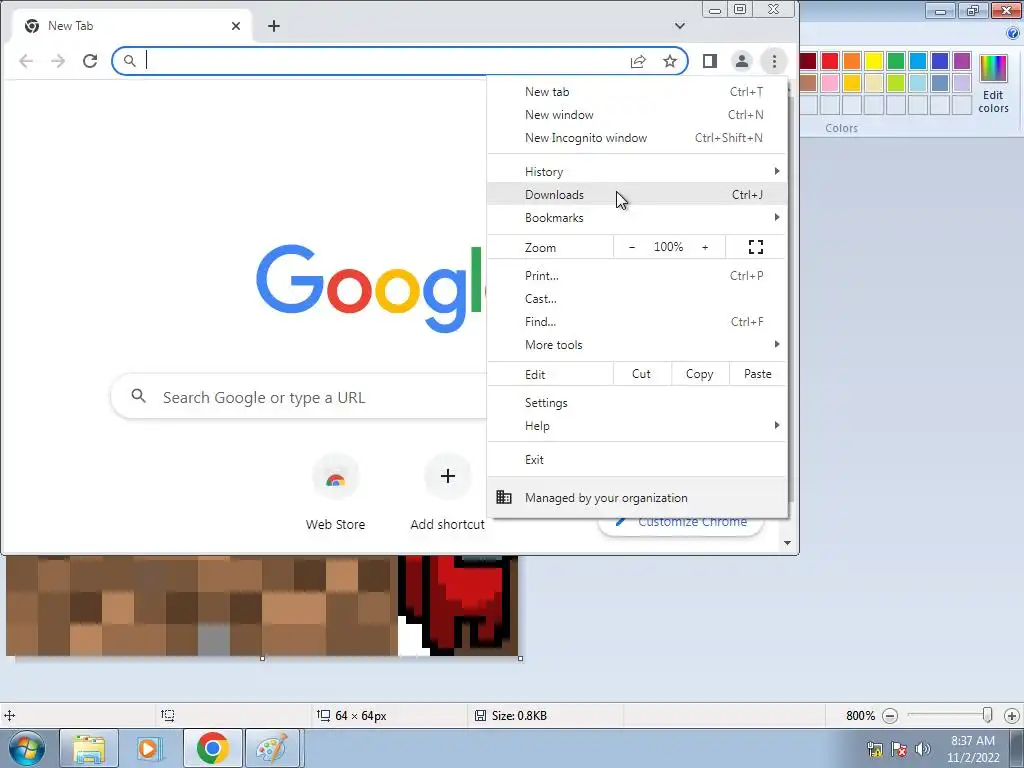Switch to Paint via taskbar icon
Screen dimensions: 1024x768
[272, 748]
